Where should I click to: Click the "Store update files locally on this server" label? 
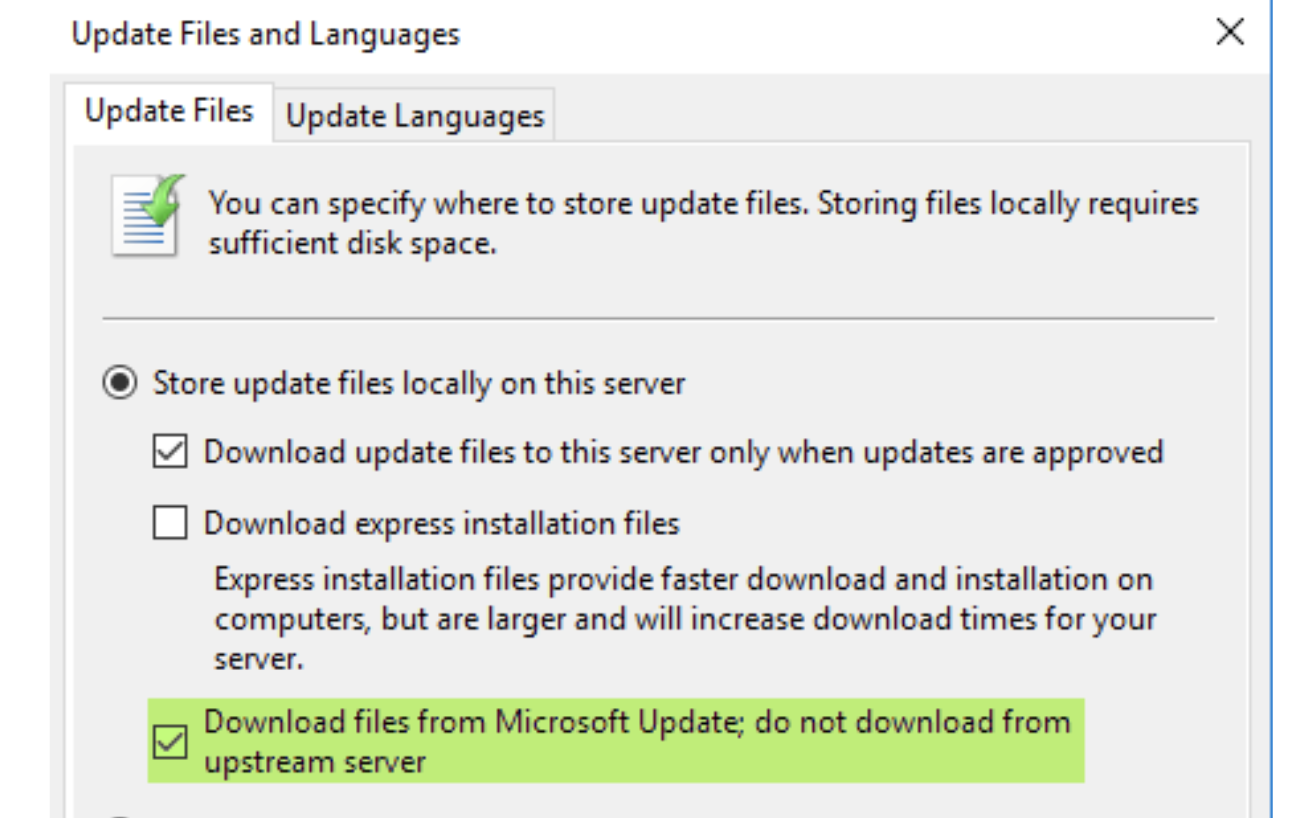(418, 384)
